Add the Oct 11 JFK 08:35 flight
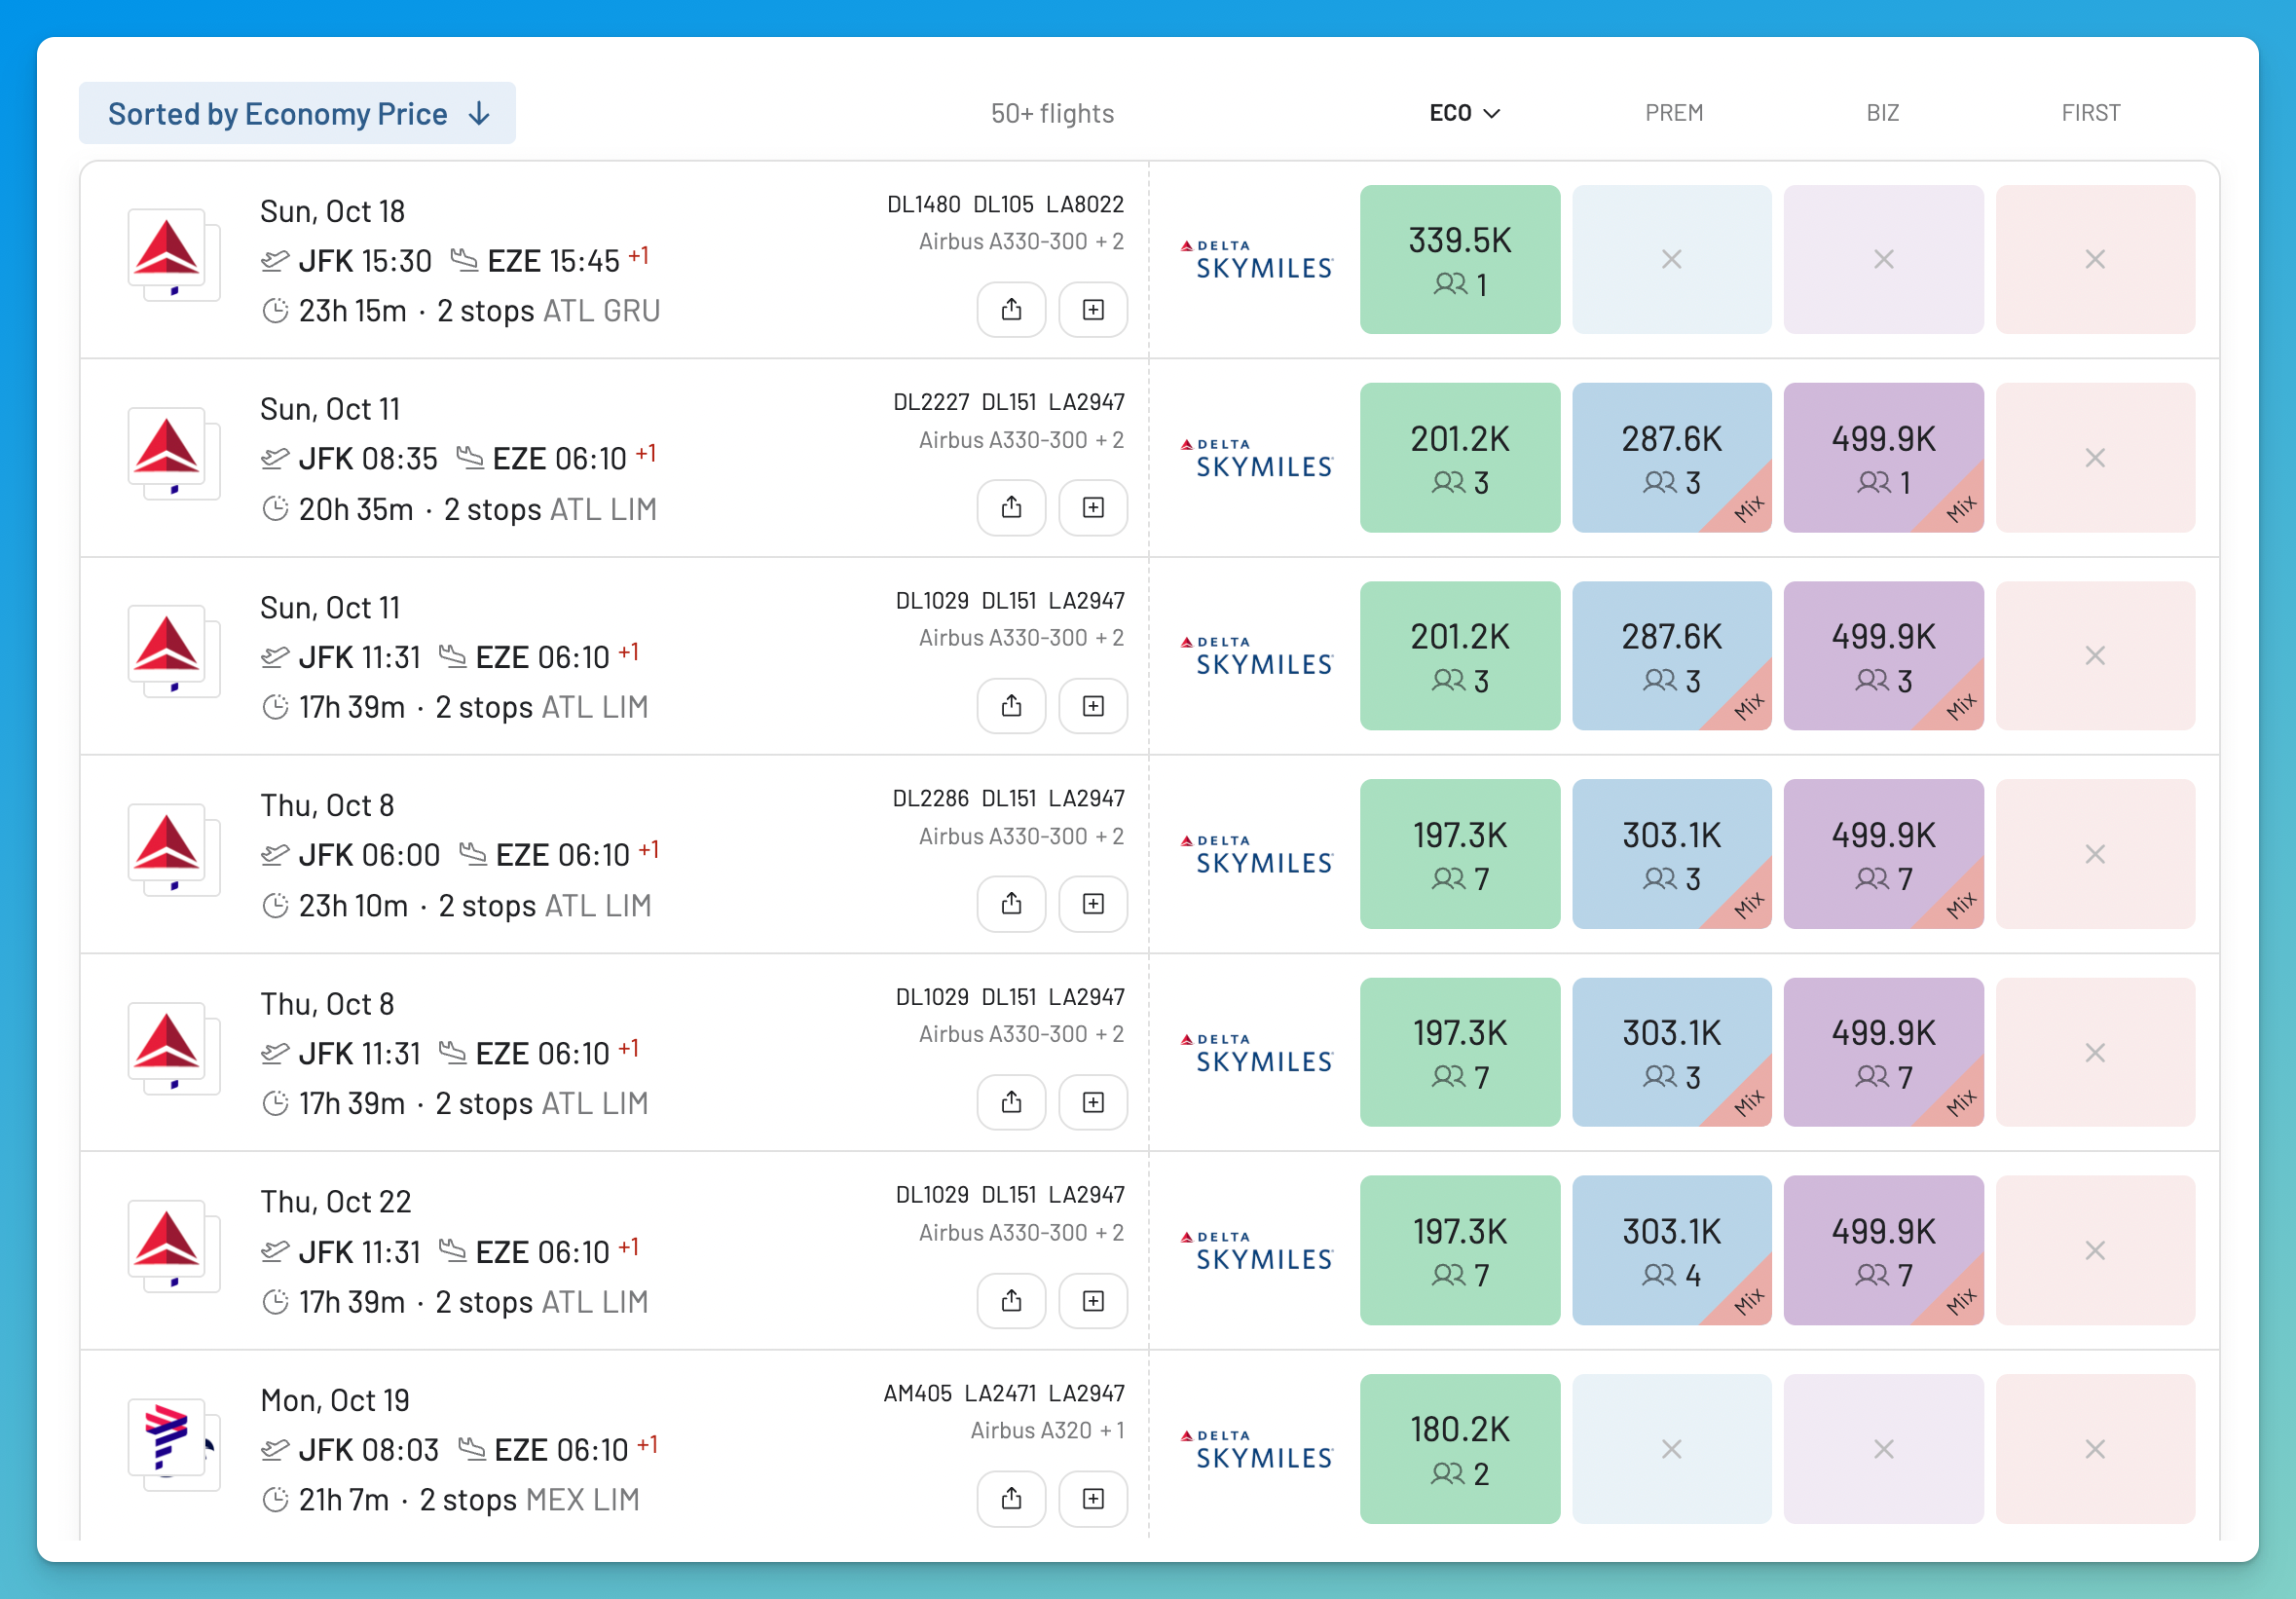Screen dimensions: 2296x1599 click(1093, 508)
